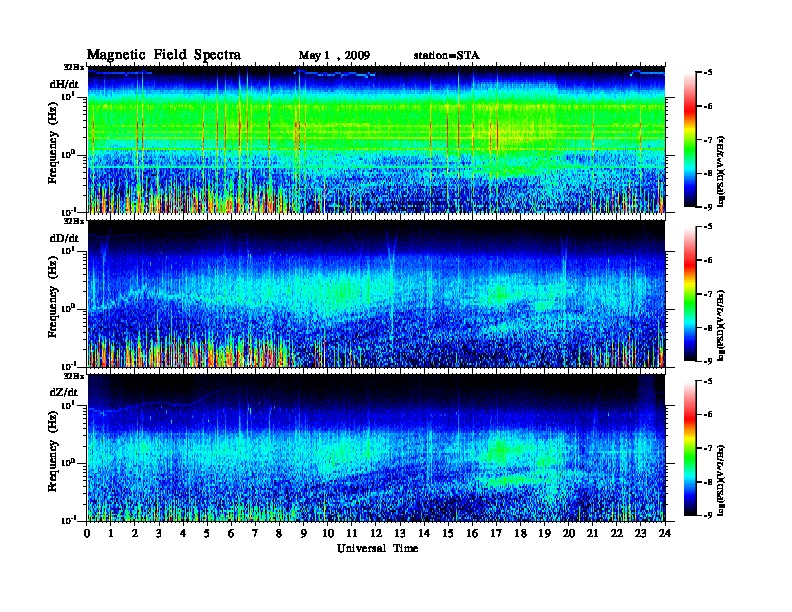Click the color bar beside dD/dt panel

(x=690, y=294)
